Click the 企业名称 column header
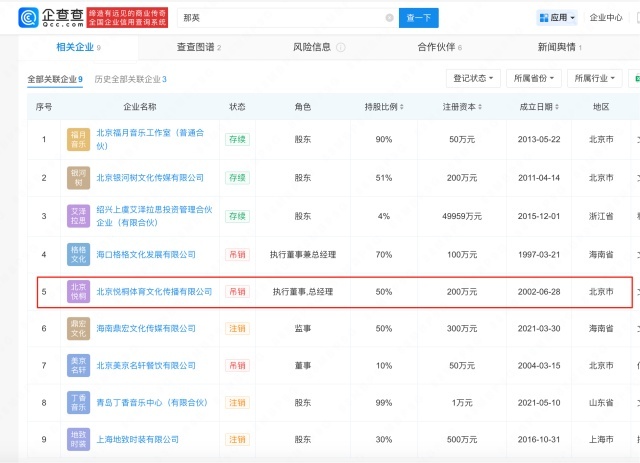This screenshot has width=640, height=463. pyautogui.click(x=140, y=107)
